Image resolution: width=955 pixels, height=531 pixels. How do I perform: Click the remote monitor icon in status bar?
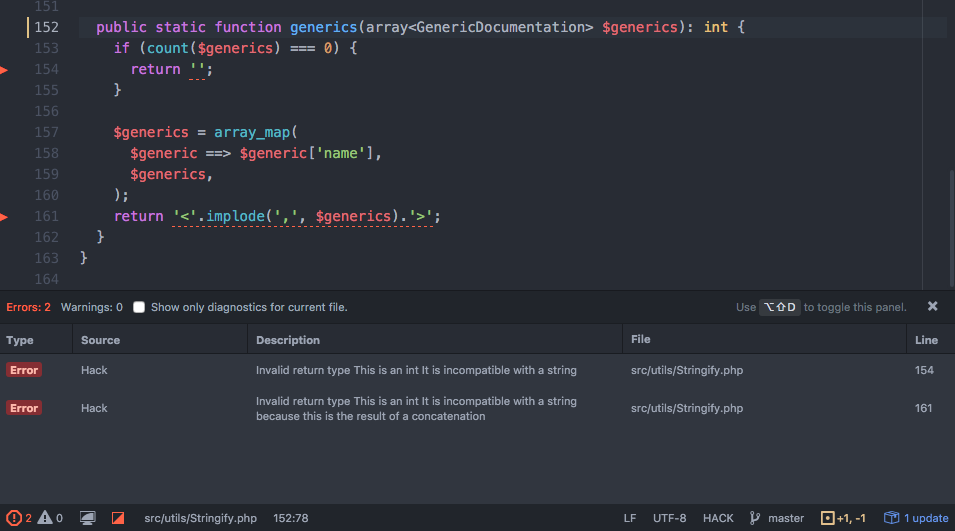pyautogui.click(x=88, y=518)
